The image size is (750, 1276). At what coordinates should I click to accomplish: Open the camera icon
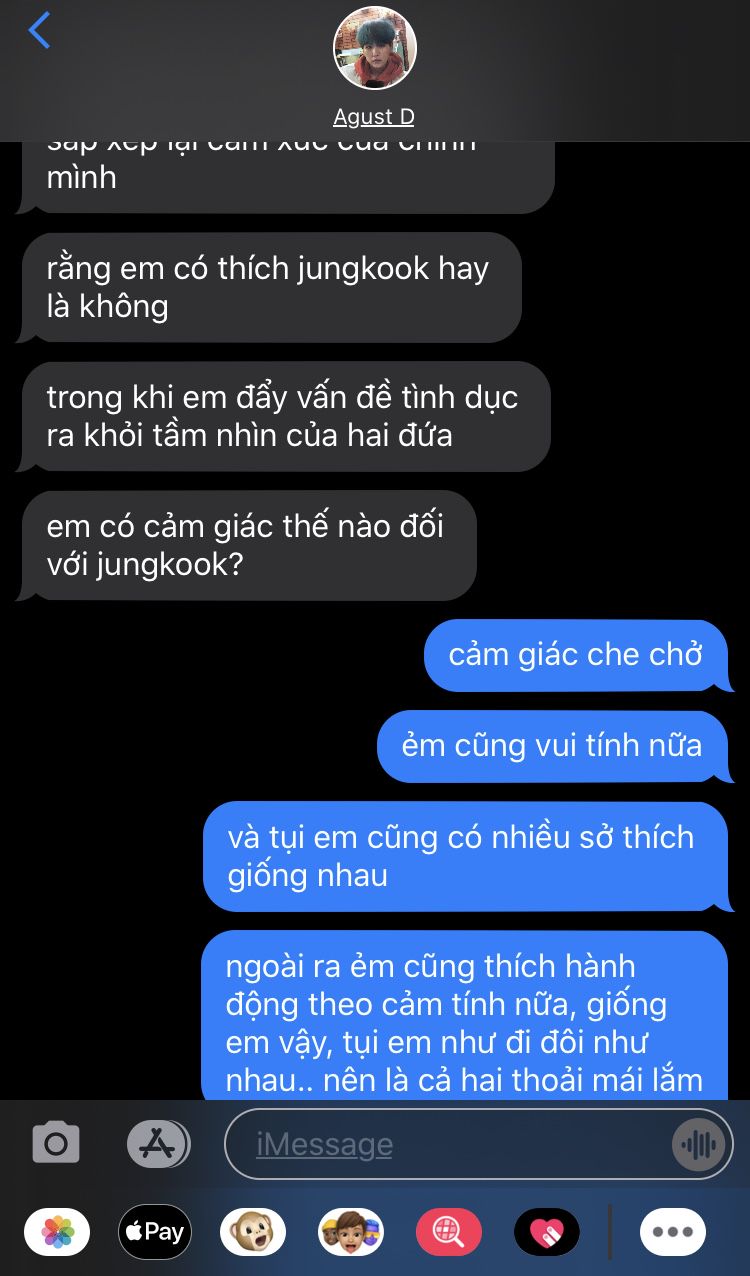click(x=56, y=1143)
